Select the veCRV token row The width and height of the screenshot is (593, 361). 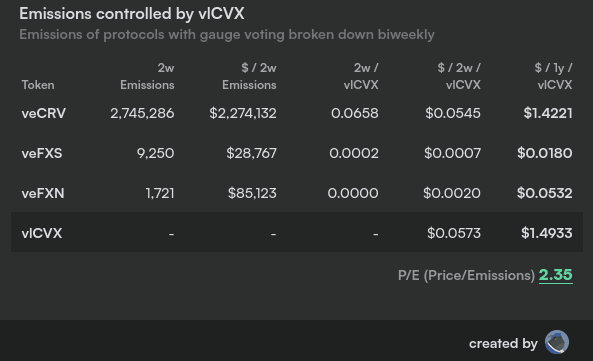pyautogui.click(x=297, y=113)
